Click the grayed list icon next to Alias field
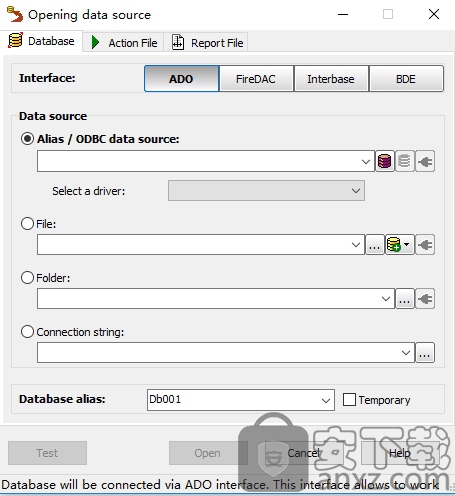This screenshot has height=496, width=455. coord(405,161)
